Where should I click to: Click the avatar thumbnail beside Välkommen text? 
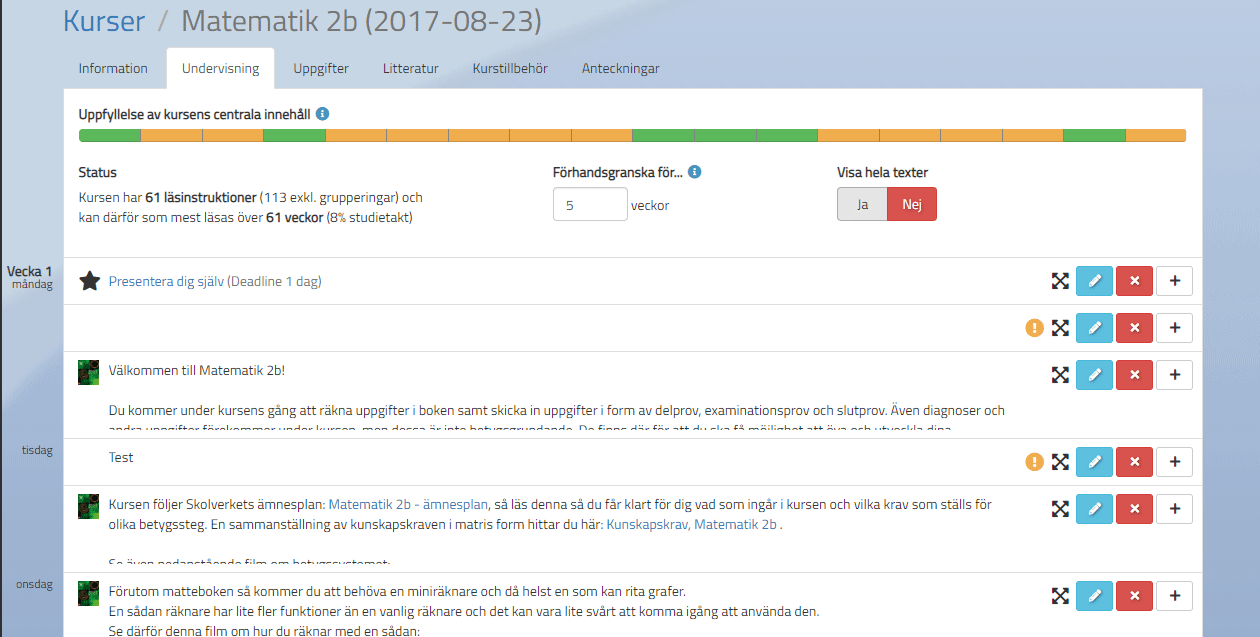point(88,372)
